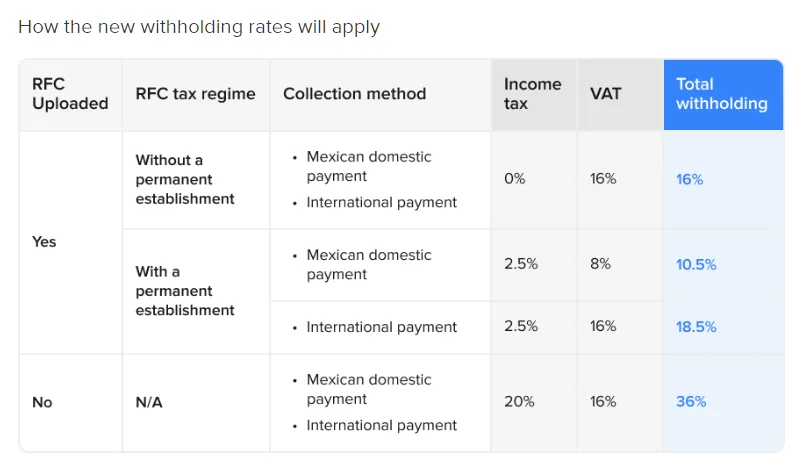Select the blue 36% total withholding value
803x472 pixels.
tap(691, 402)
